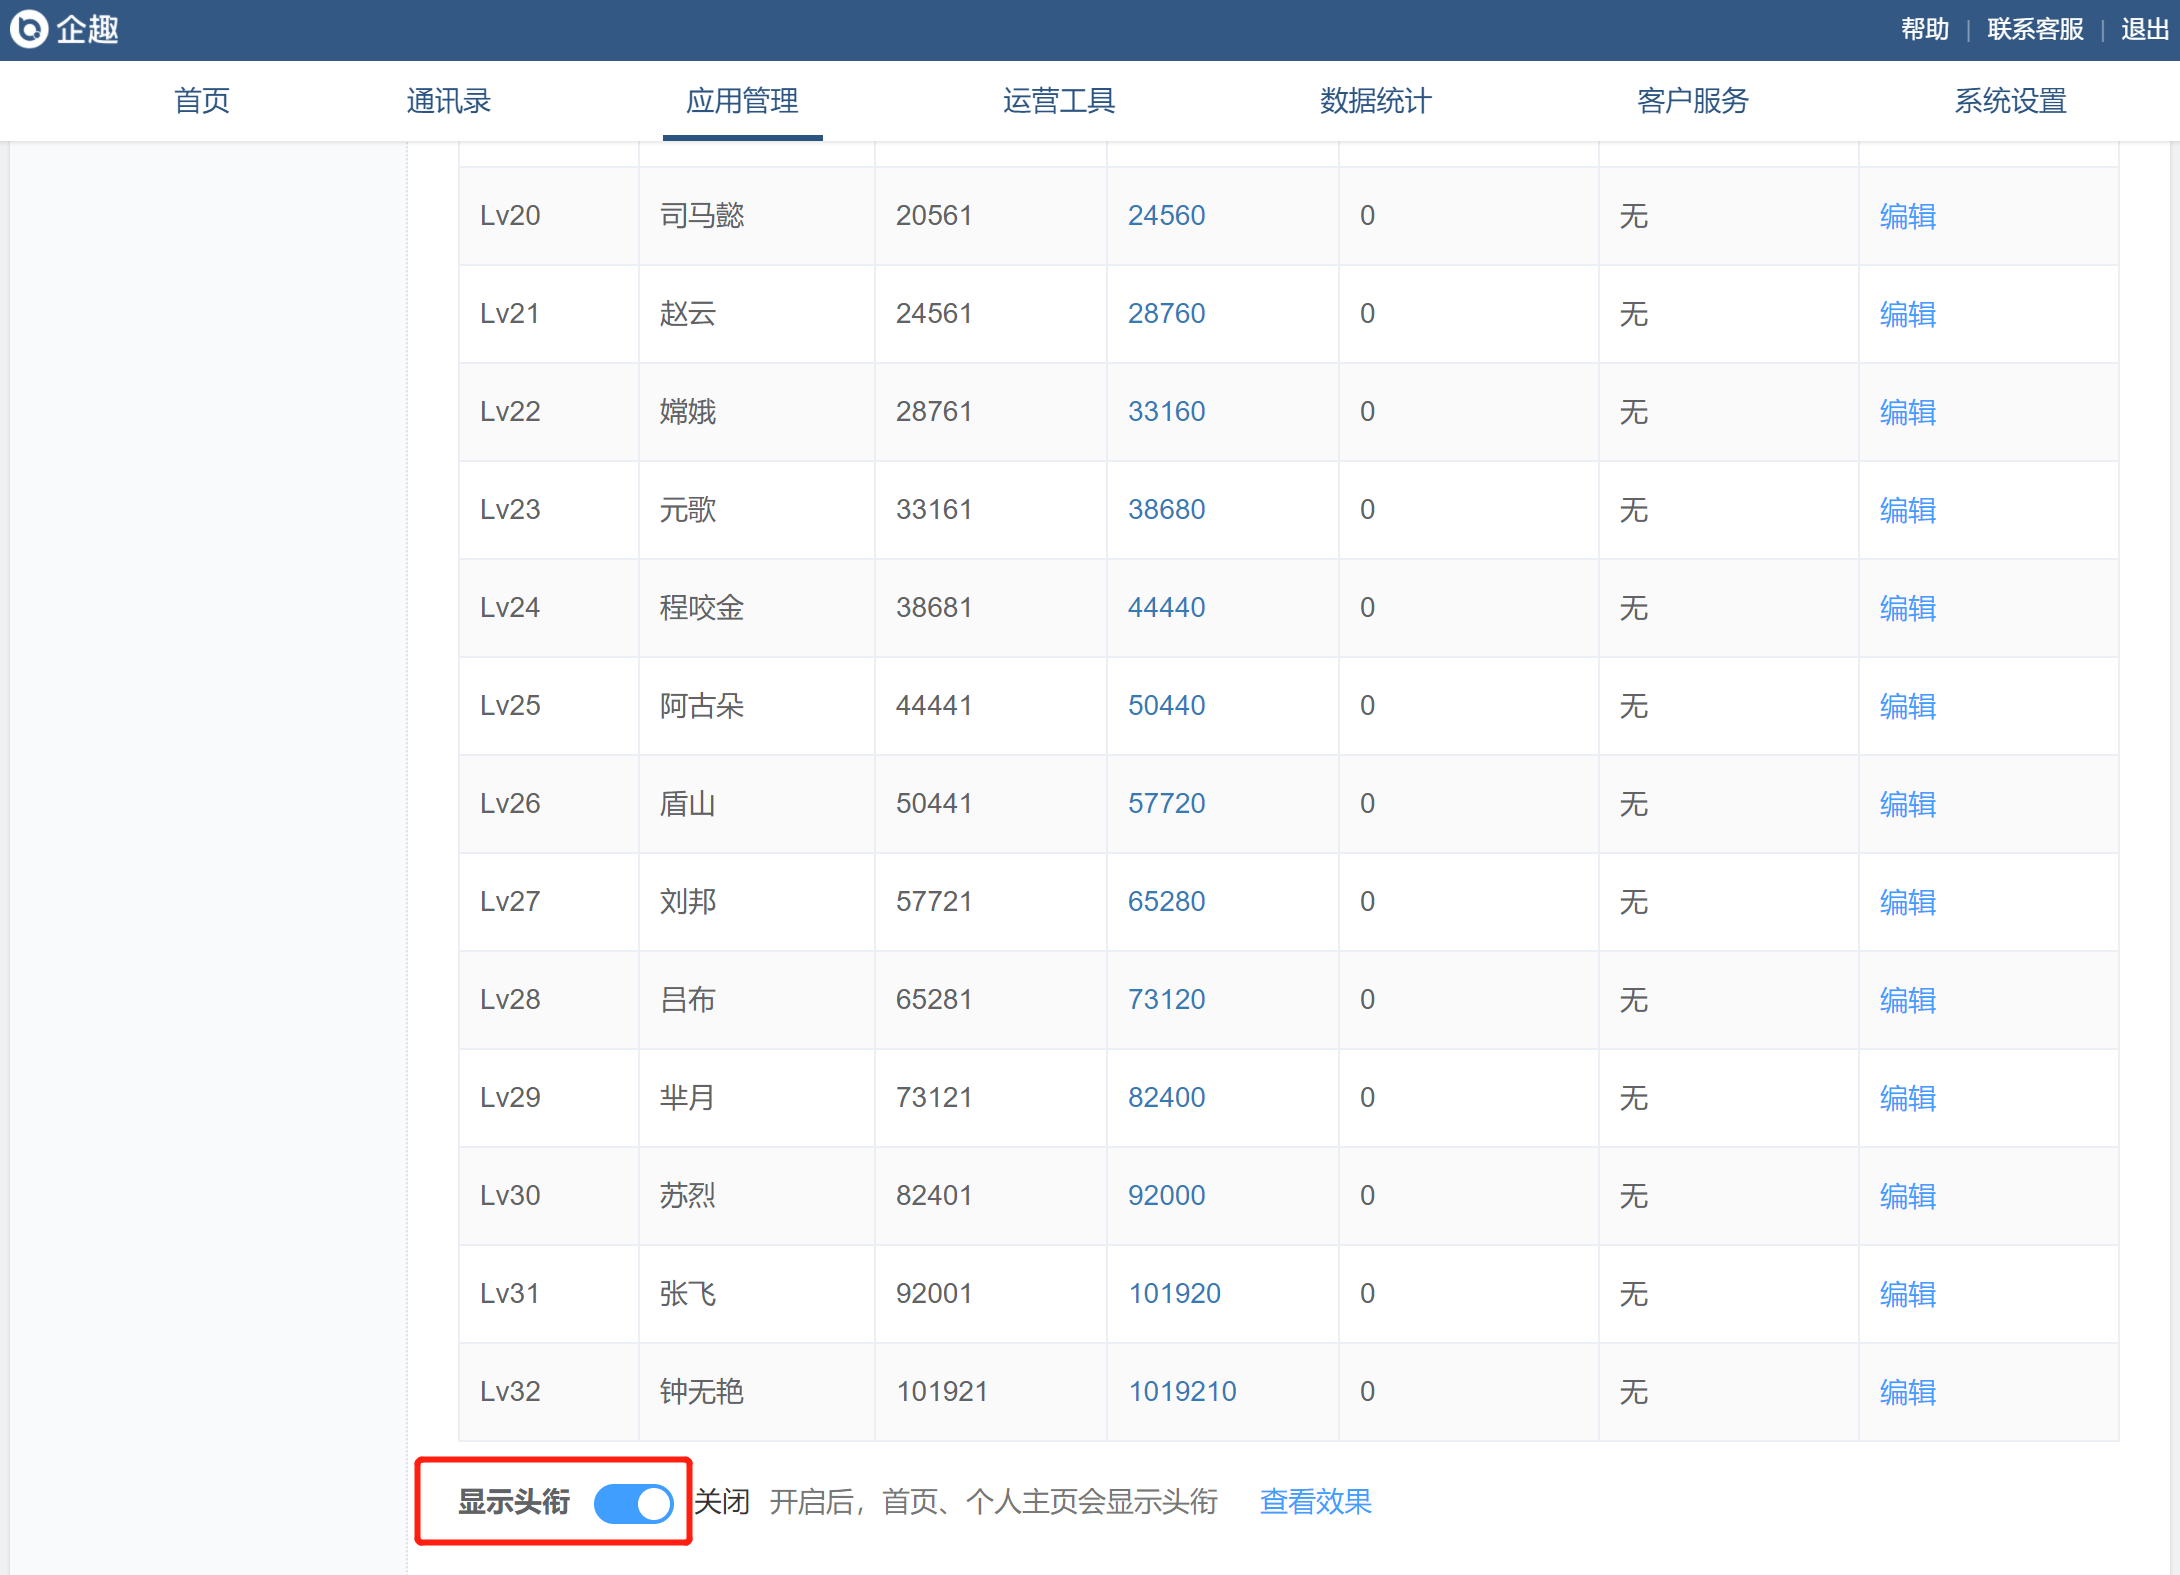The width and height of the screenshot is (2180, 1575).
Task: Open 运营工具 menu
Action: point(1059,101)
